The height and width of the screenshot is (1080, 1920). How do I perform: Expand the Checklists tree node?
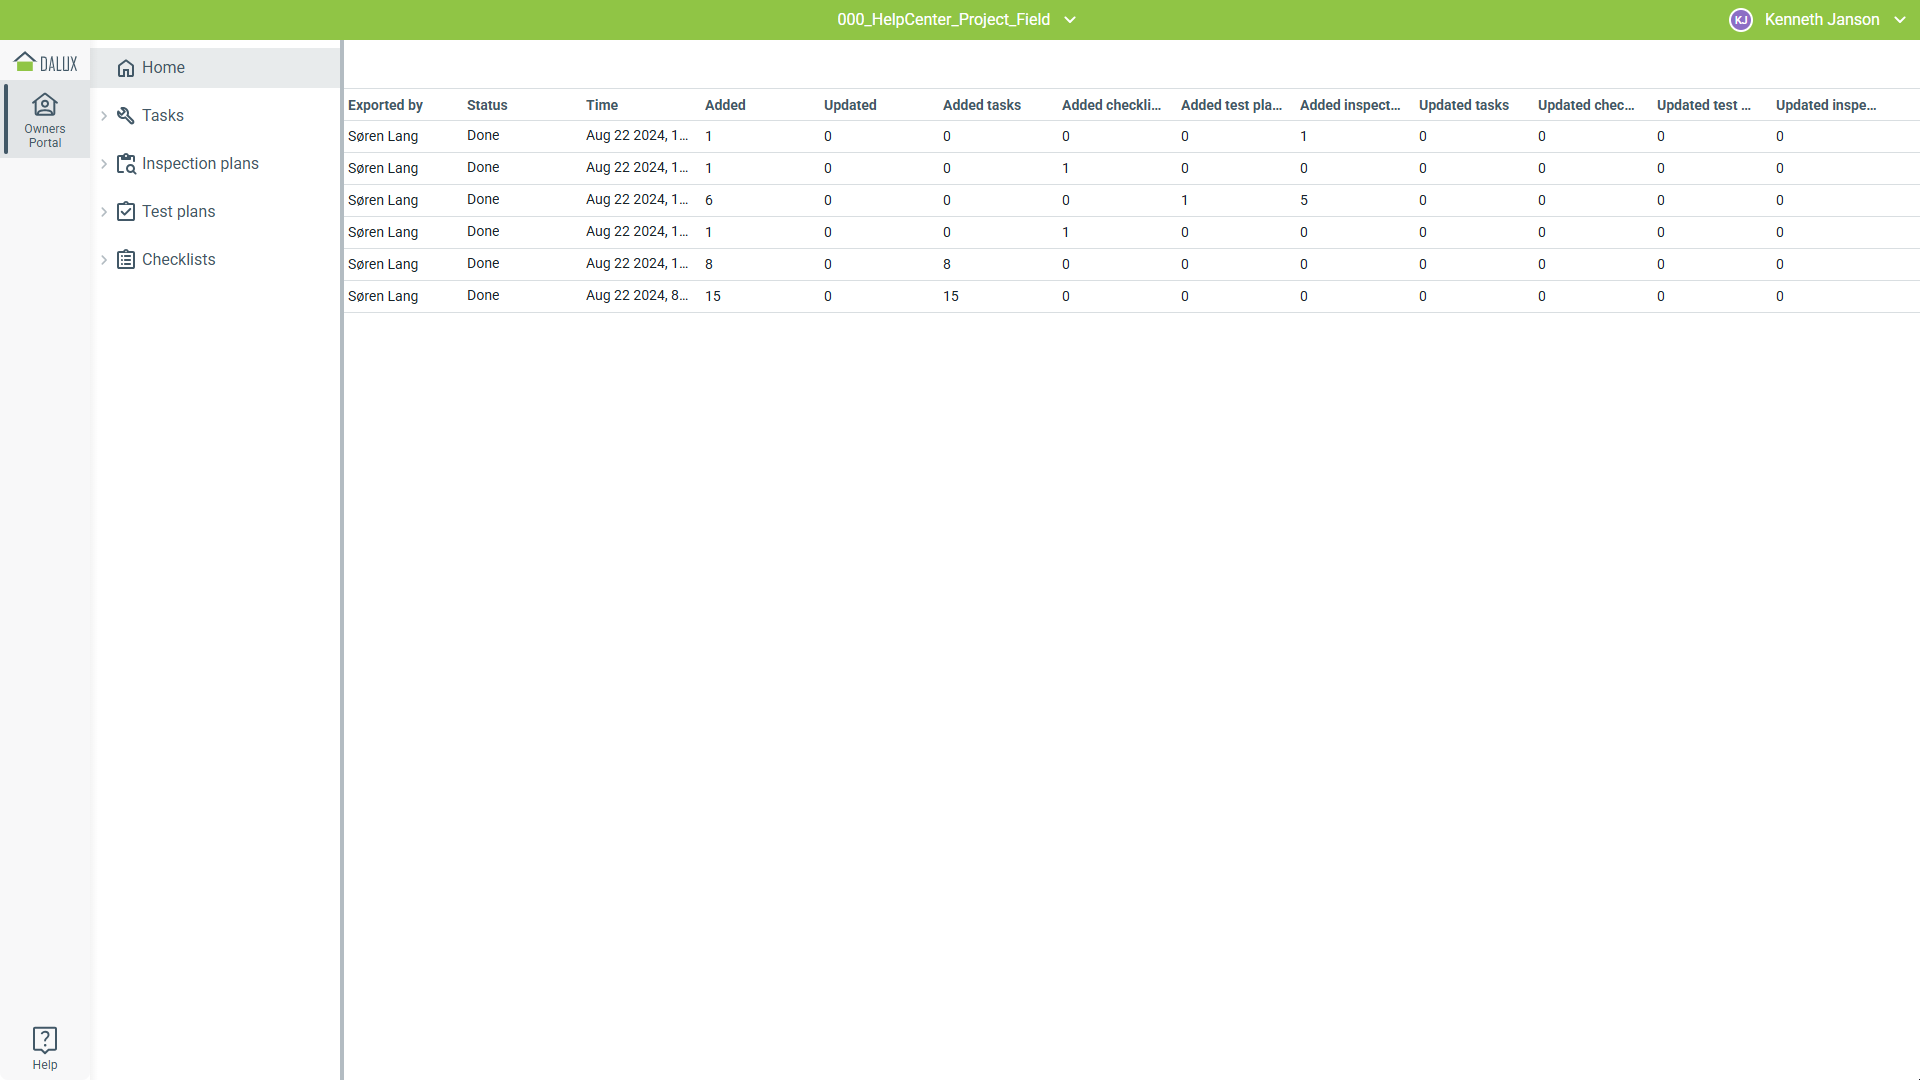[x=104, y=260]
